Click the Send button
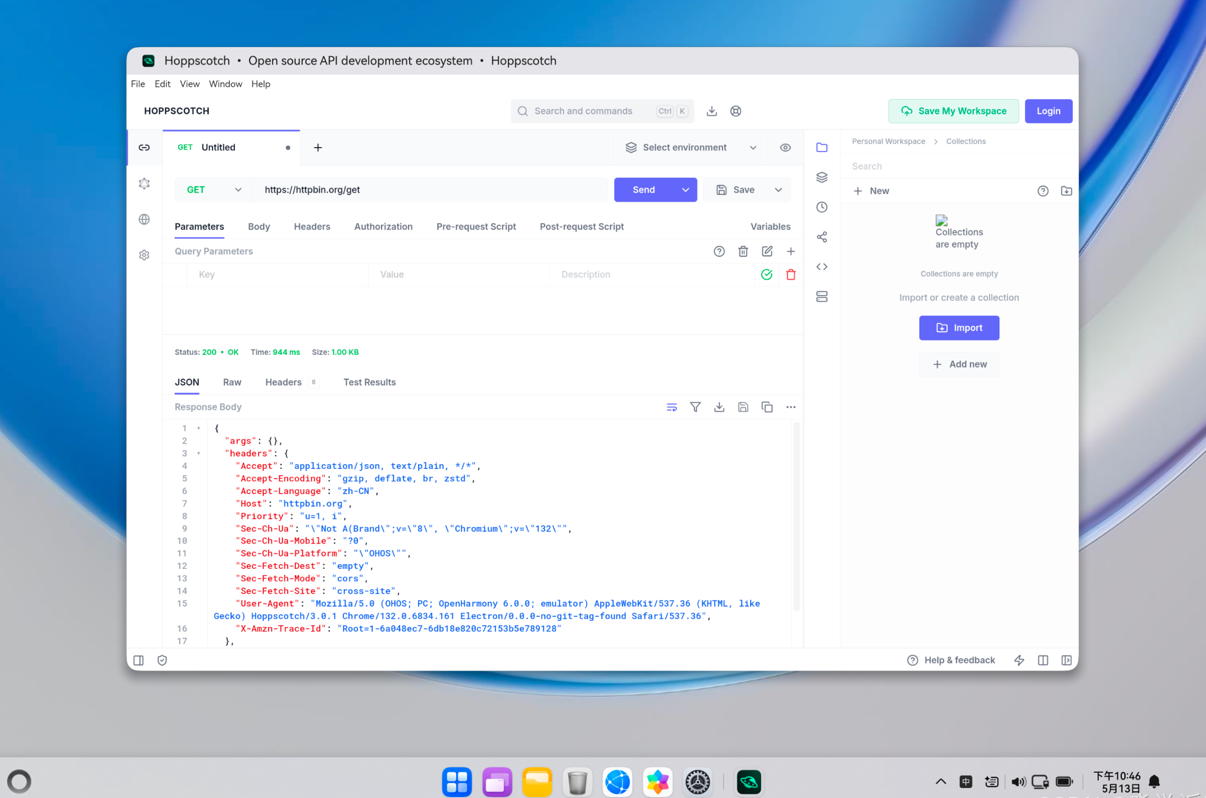The height and width of the screenshot is (798, 1206). (644, 190)
